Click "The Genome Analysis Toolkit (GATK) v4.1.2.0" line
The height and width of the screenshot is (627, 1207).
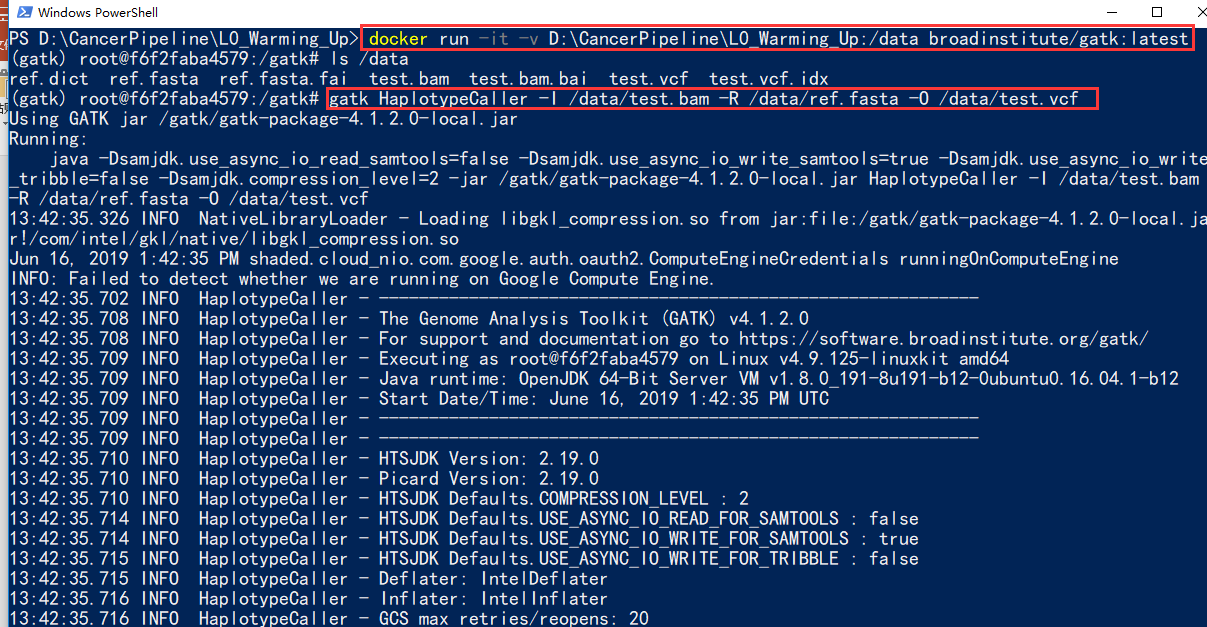point(594,319)
